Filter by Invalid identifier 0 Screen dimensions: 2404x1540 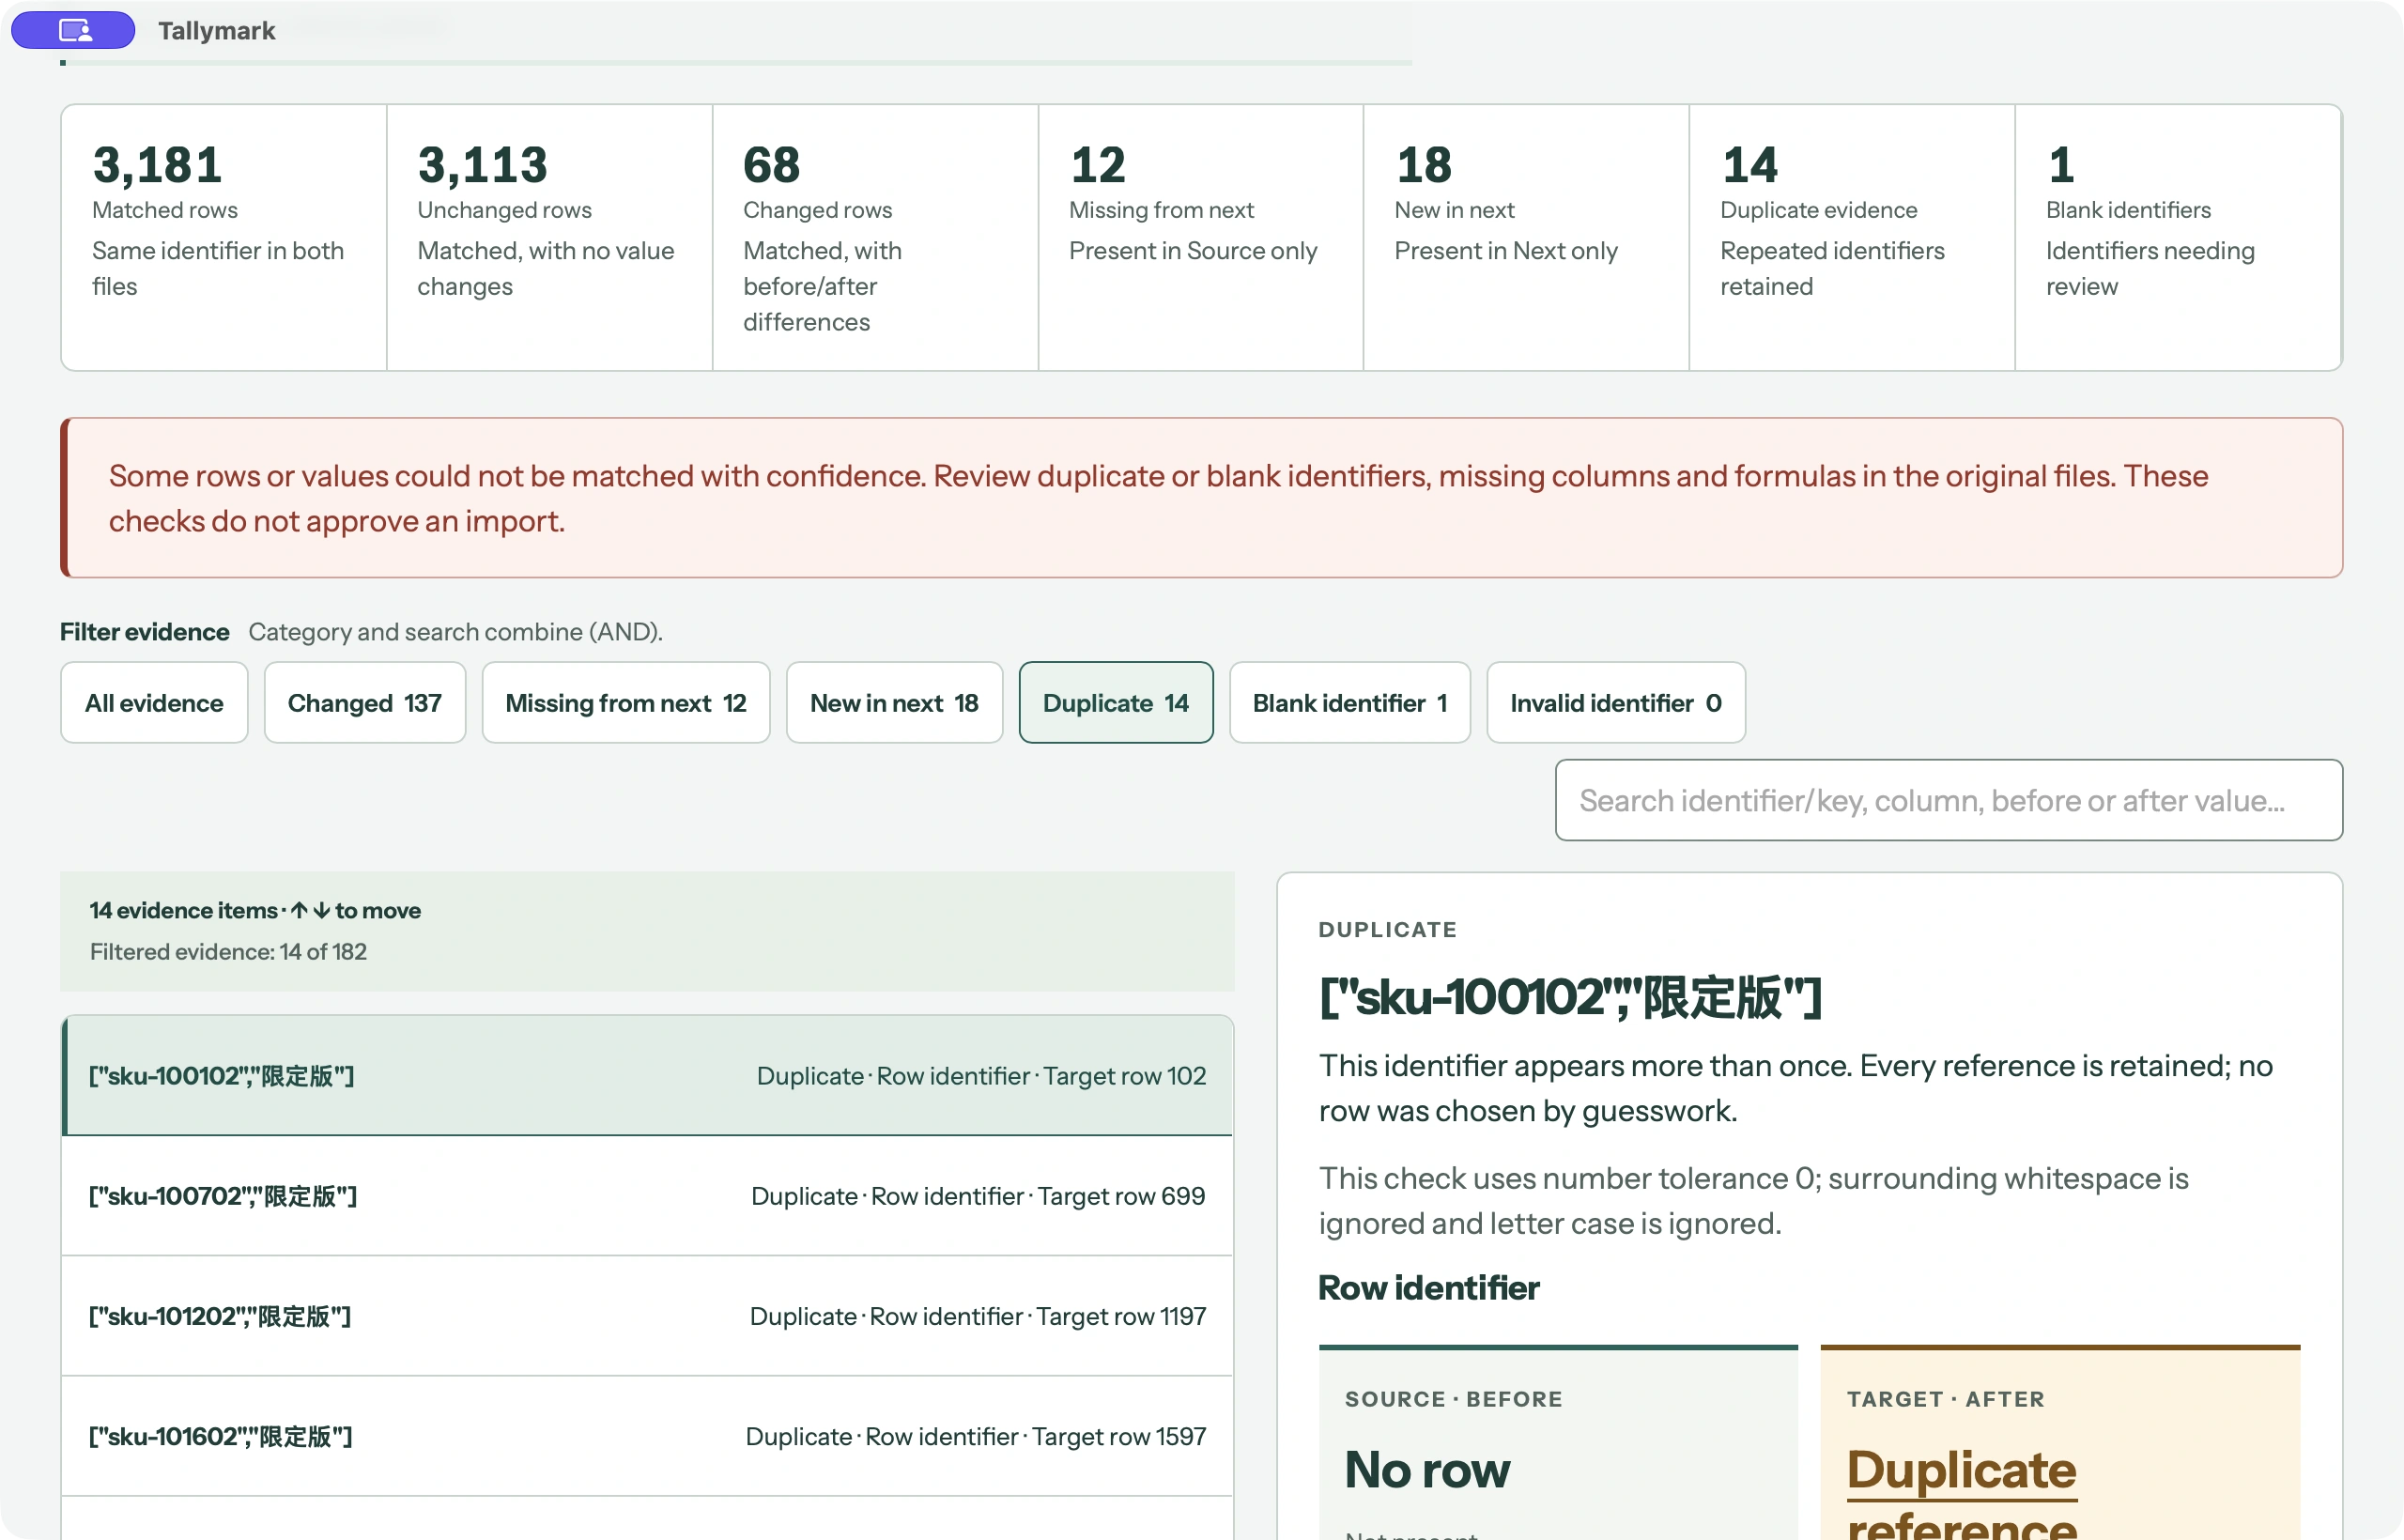pyautogui.click(x=1616, y=702)
